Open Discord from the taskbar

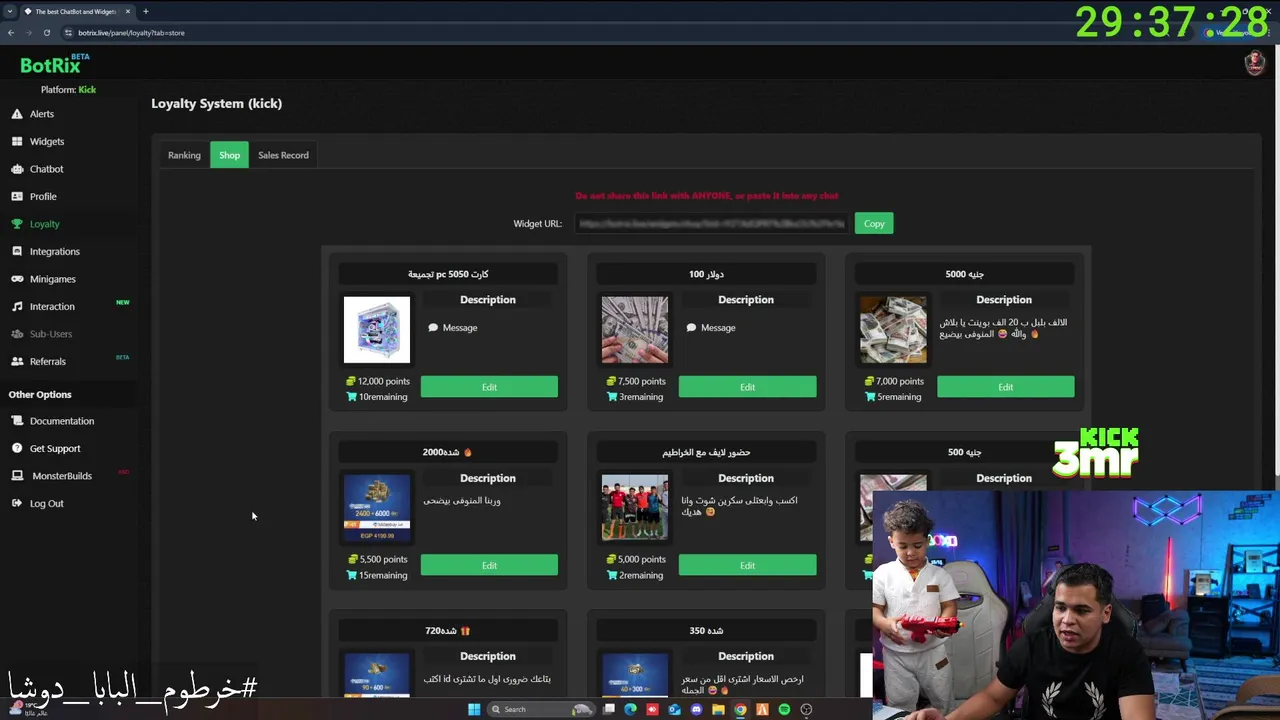(696, 709)
